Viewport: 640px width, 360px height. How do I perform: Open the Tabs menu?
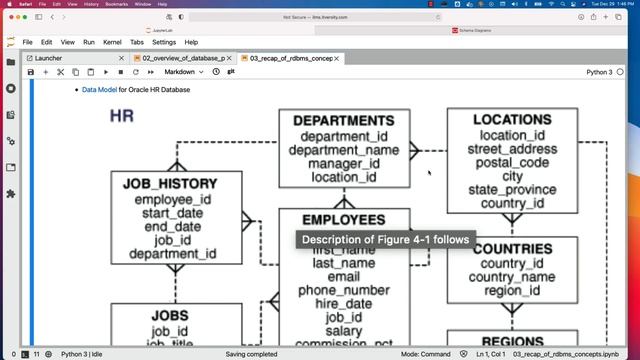coord(137,42)
